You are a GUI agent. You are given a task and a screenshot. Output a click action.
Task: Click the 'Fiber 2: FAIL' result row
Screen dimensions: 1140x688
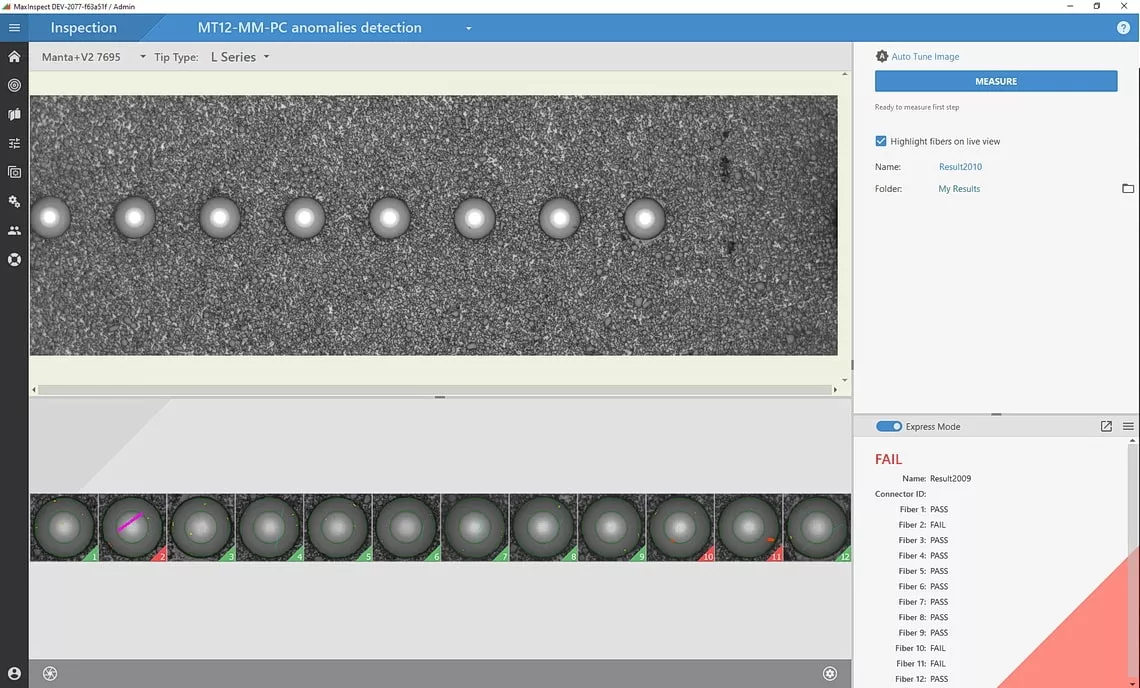921,524
